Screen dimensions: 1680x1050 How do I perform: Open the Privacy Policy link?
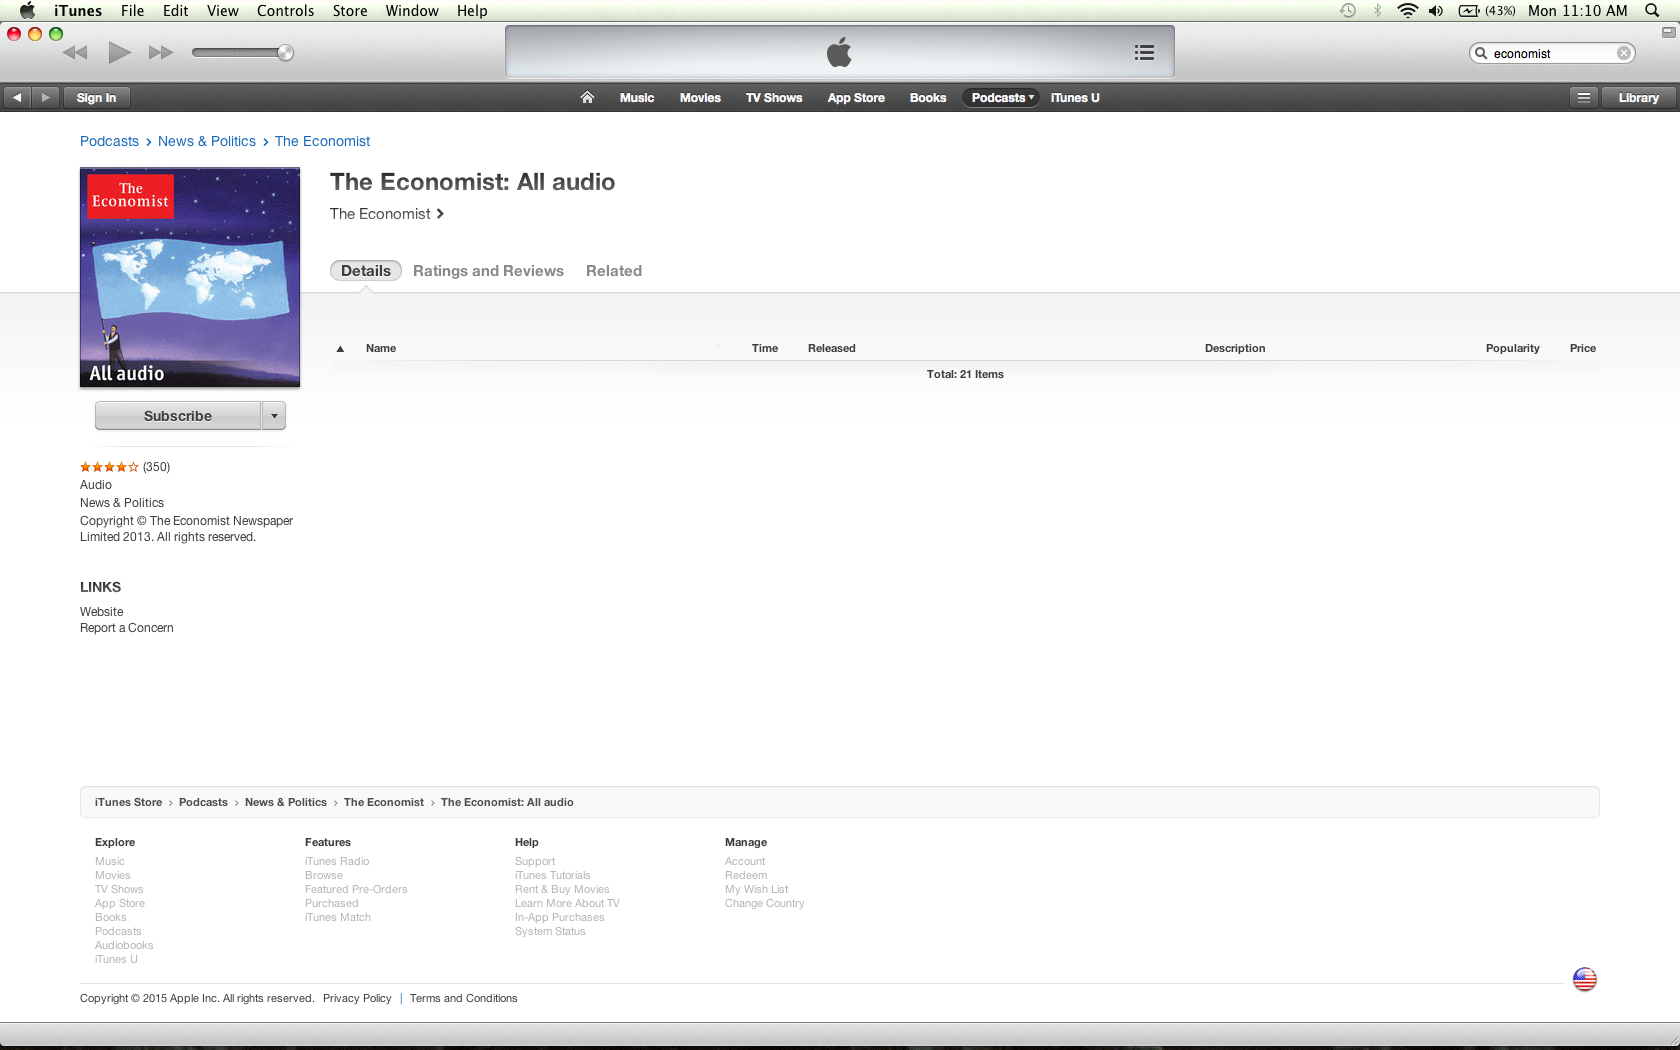coord(357,998)
